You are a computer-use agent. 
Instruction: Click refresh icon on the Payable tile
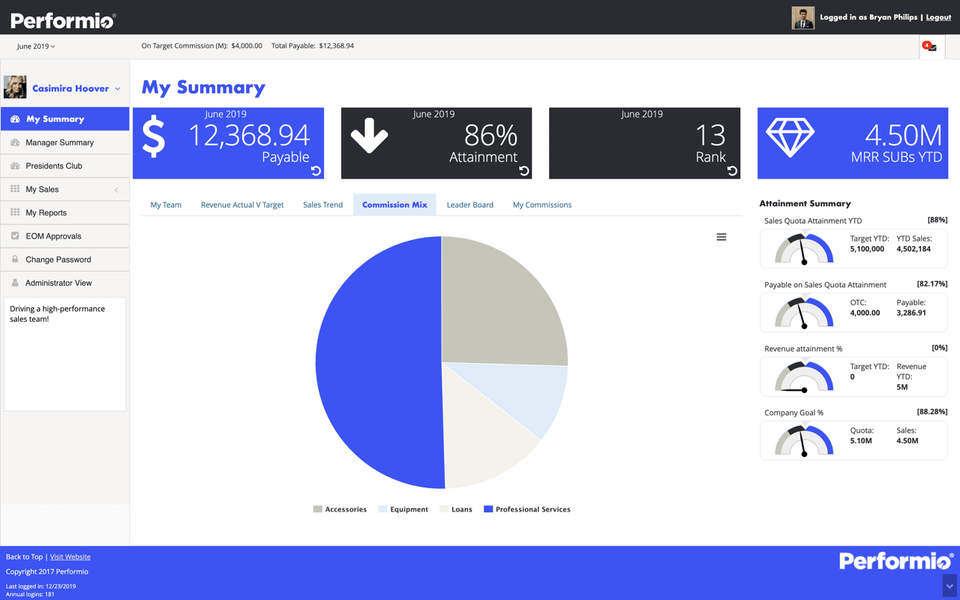click(x=317, y=171)
